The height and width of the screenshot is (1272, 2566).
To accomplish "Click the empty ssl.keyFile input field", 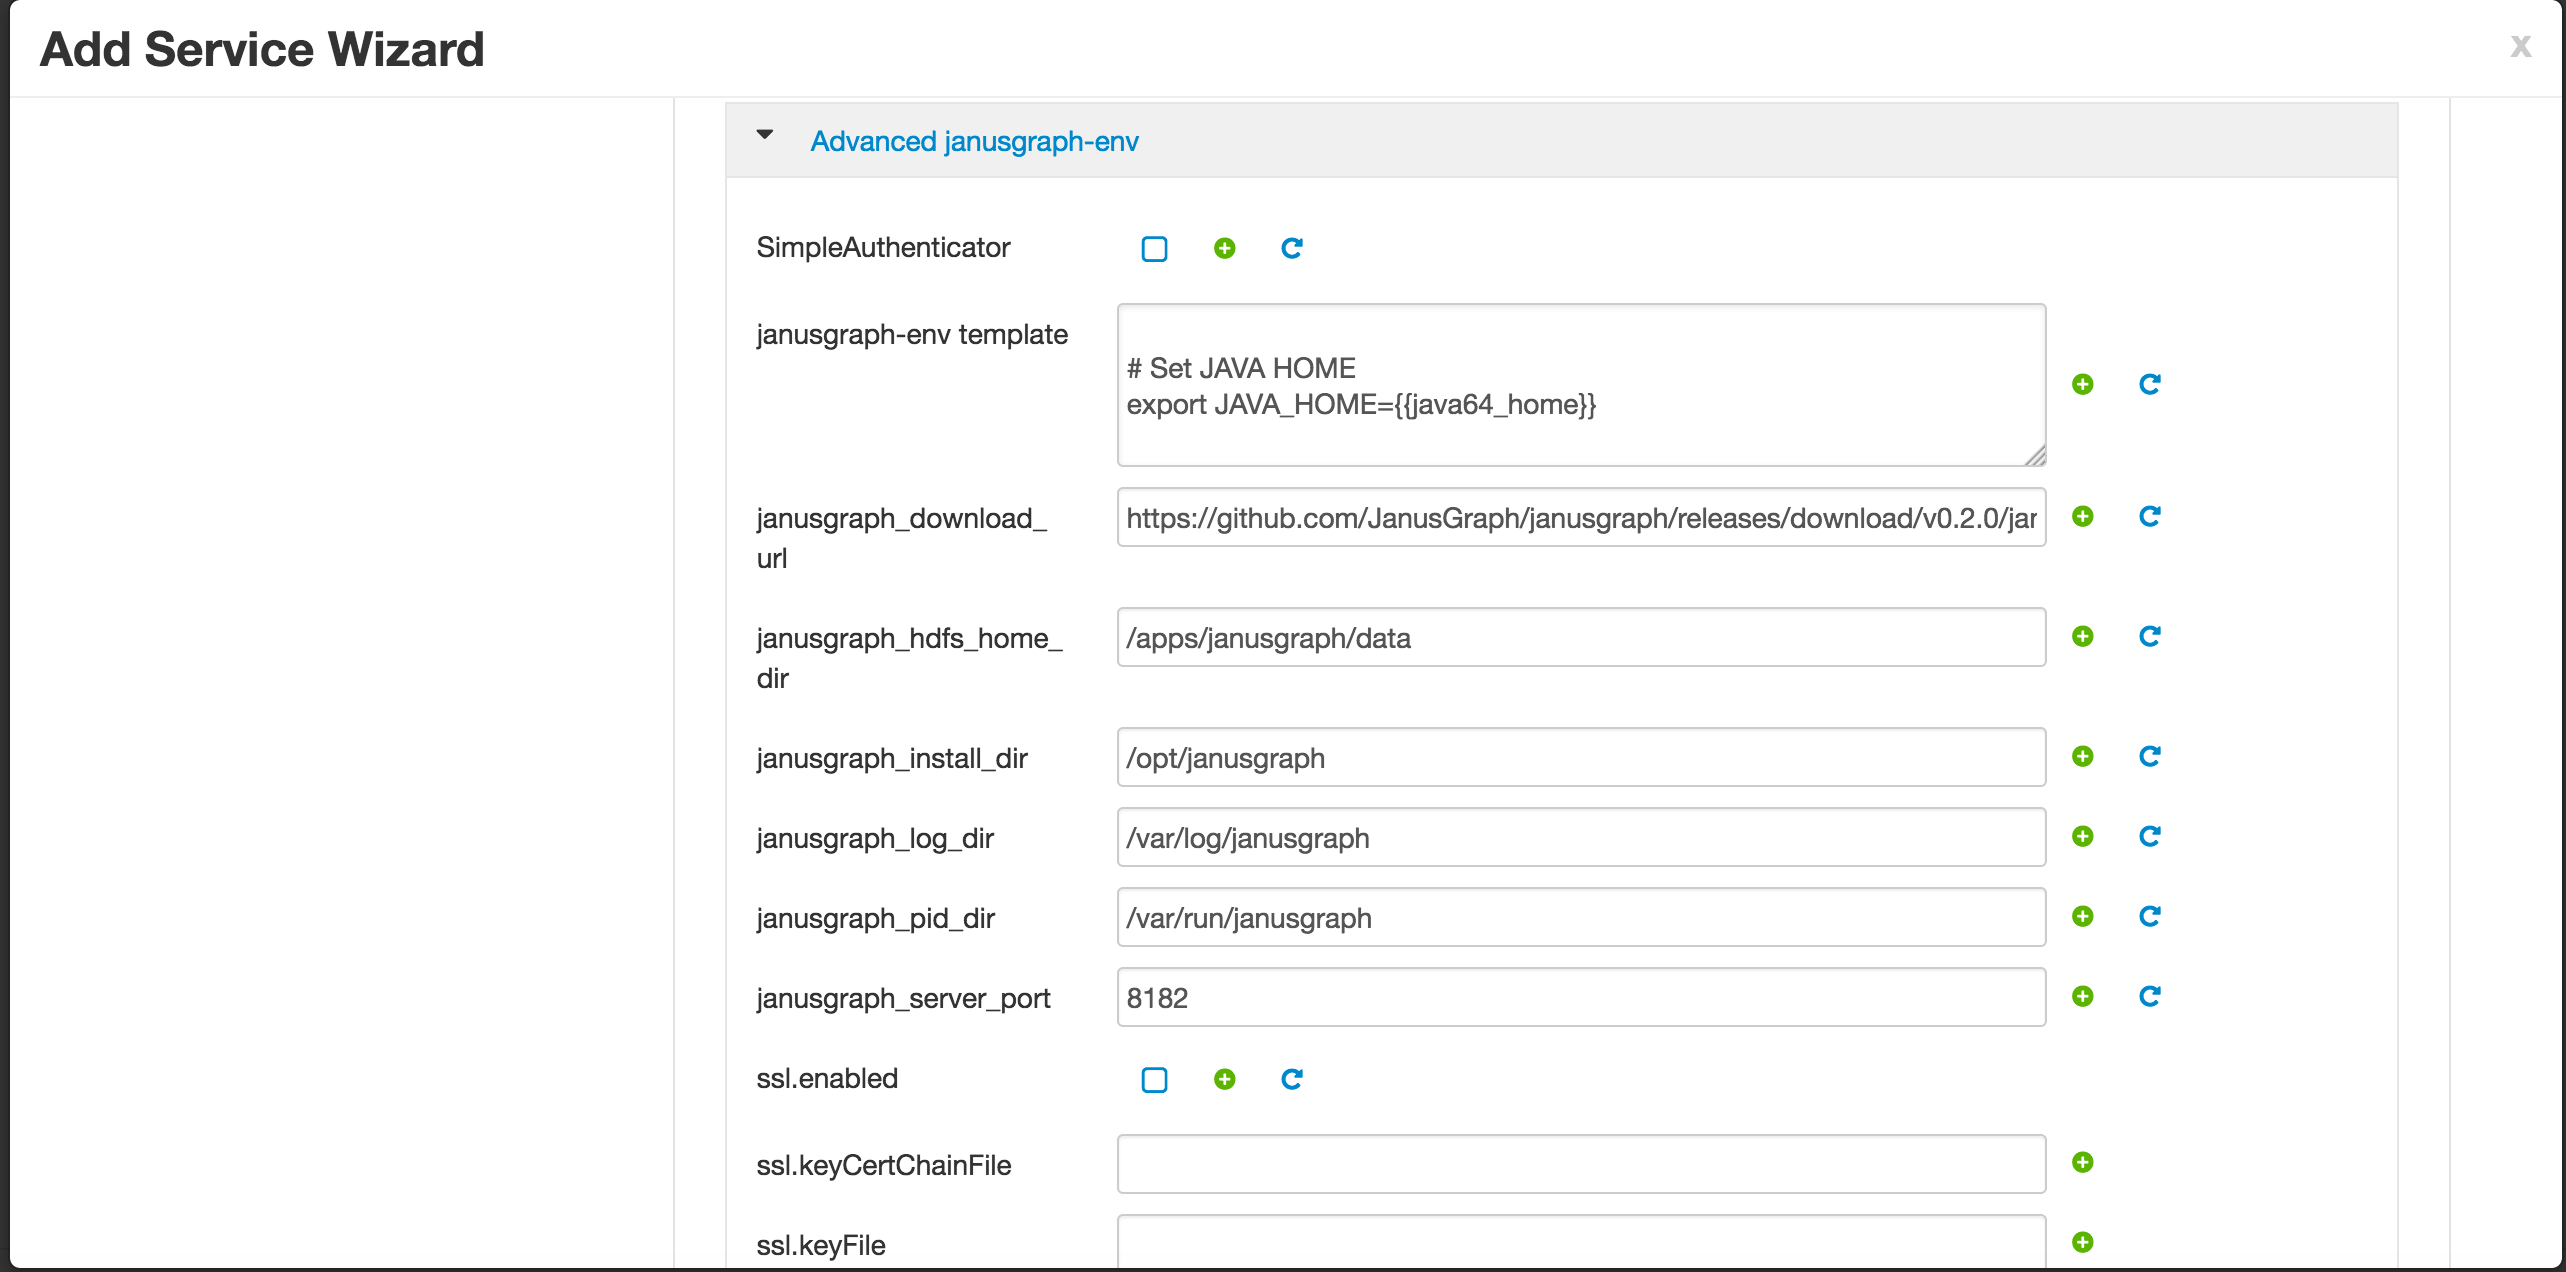I will [x=1581, y=1242].
